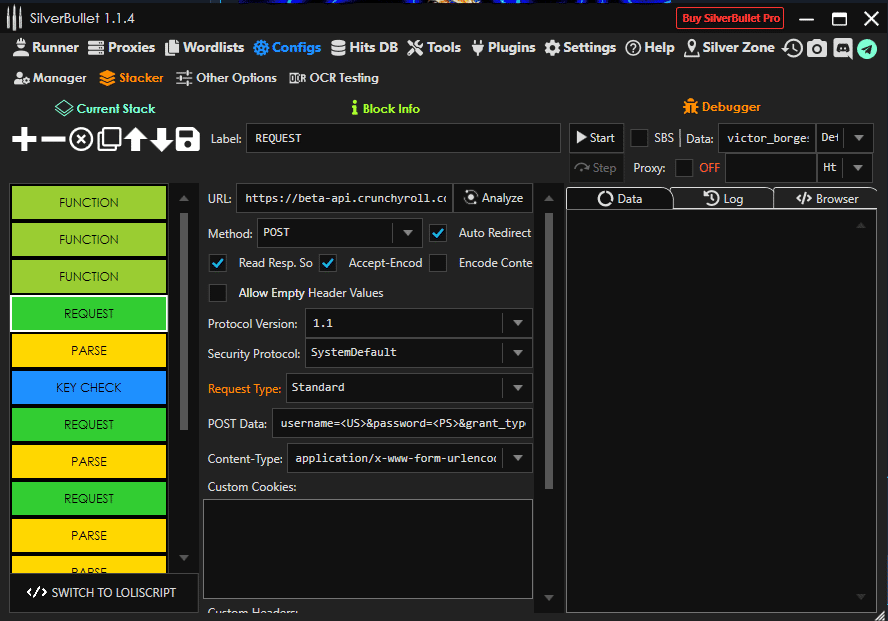Click block list scrollbar up arrow
This screenshot has height=621, width=888.
pos(184,199)
